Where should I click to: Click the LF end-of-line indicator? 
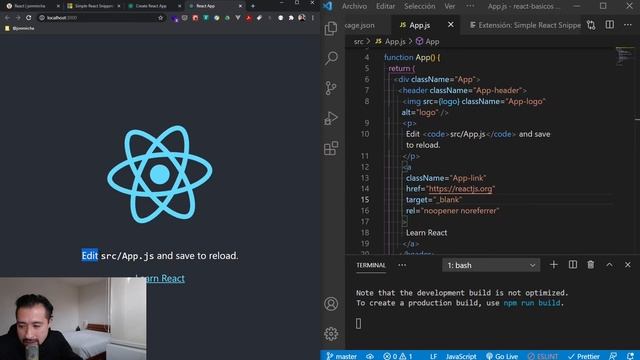(x=433, y=356)
